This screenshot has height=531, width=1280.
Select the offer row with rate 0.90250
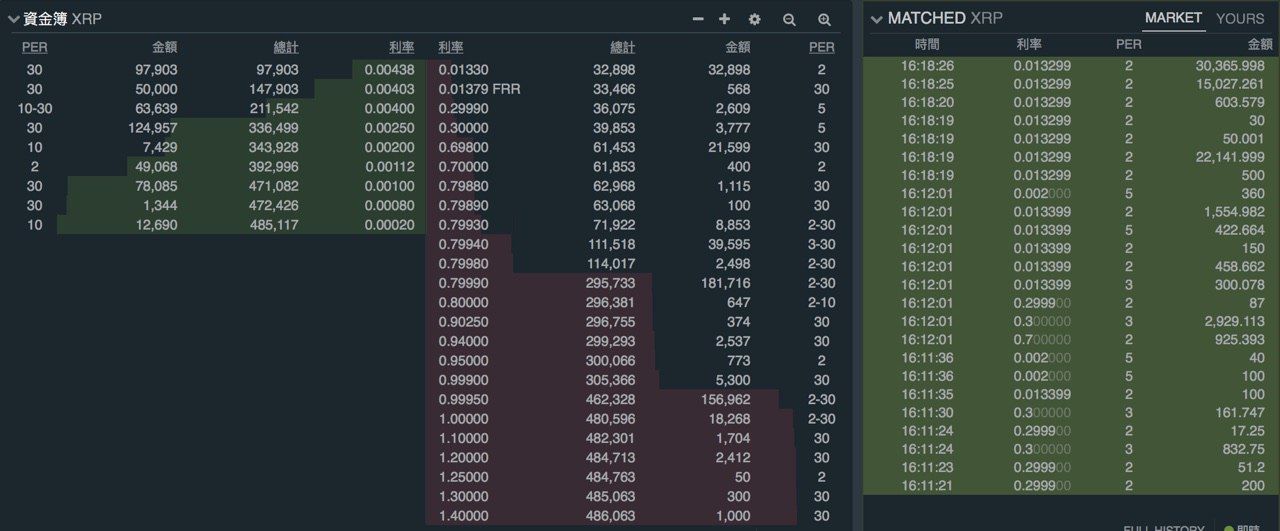638,322
